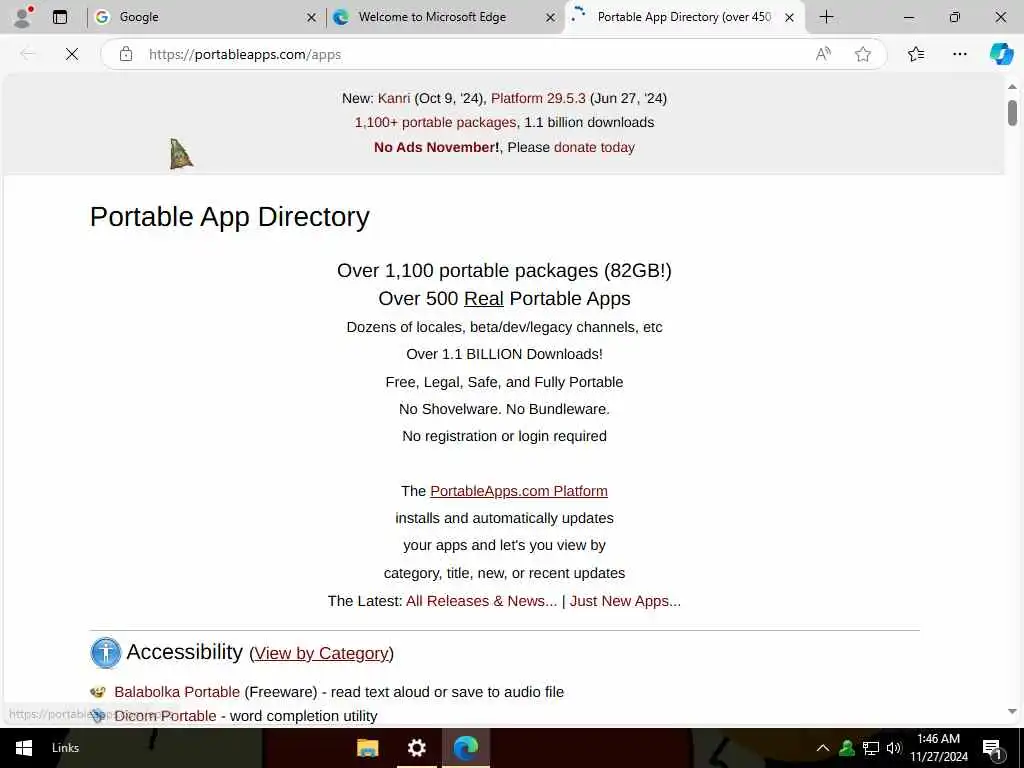
Task: Click the scrollbar down arrow
Action: [1012, 712]
